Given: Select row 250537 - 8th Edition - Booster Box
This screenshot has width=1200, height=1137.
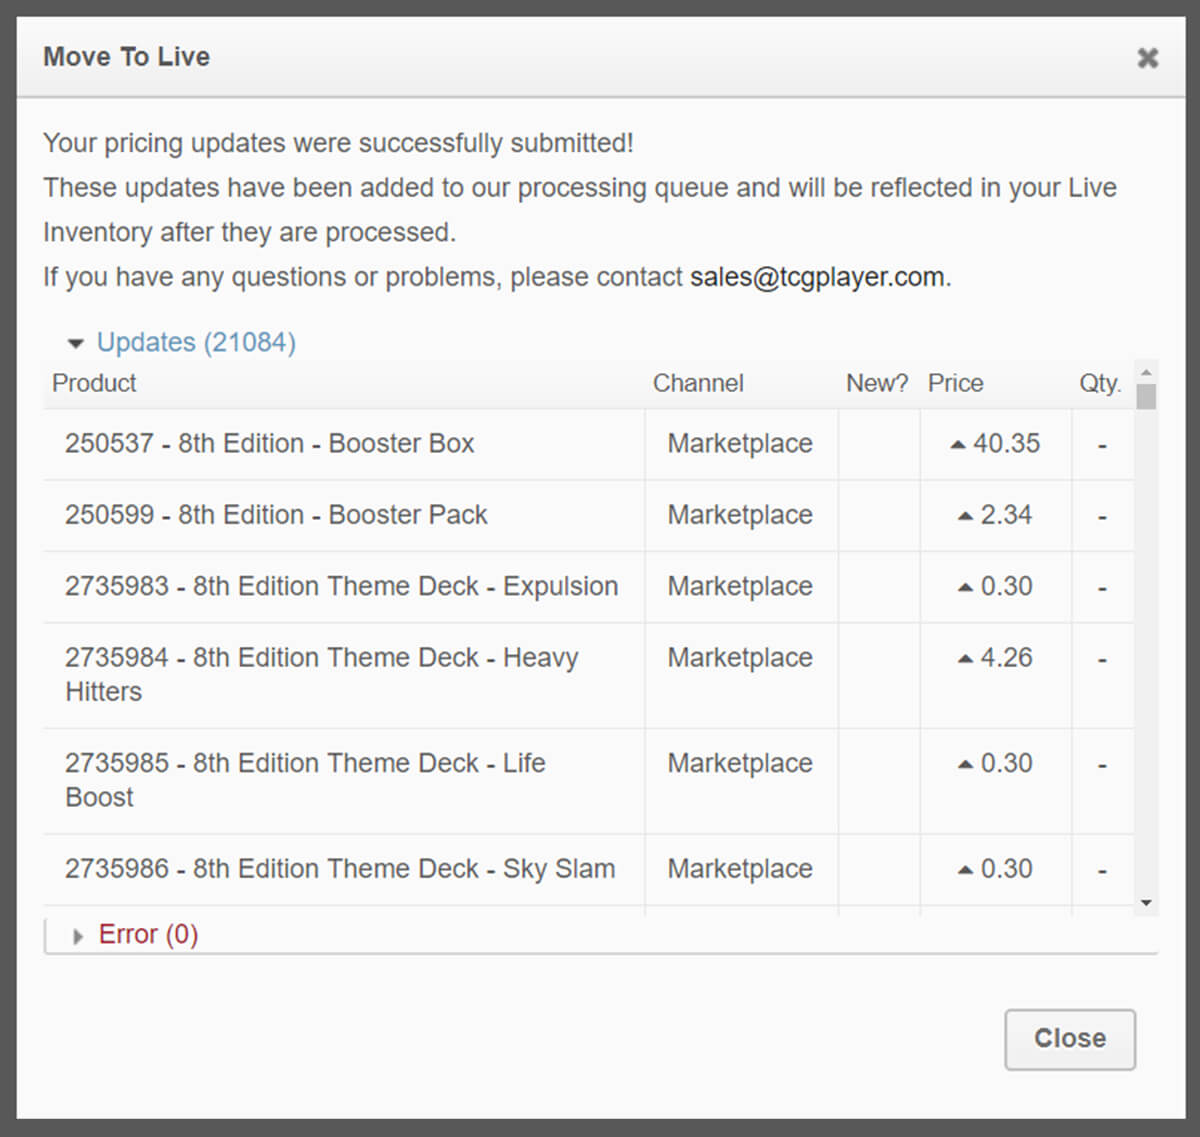Looking at the screenshot, I should click(270, 443).
